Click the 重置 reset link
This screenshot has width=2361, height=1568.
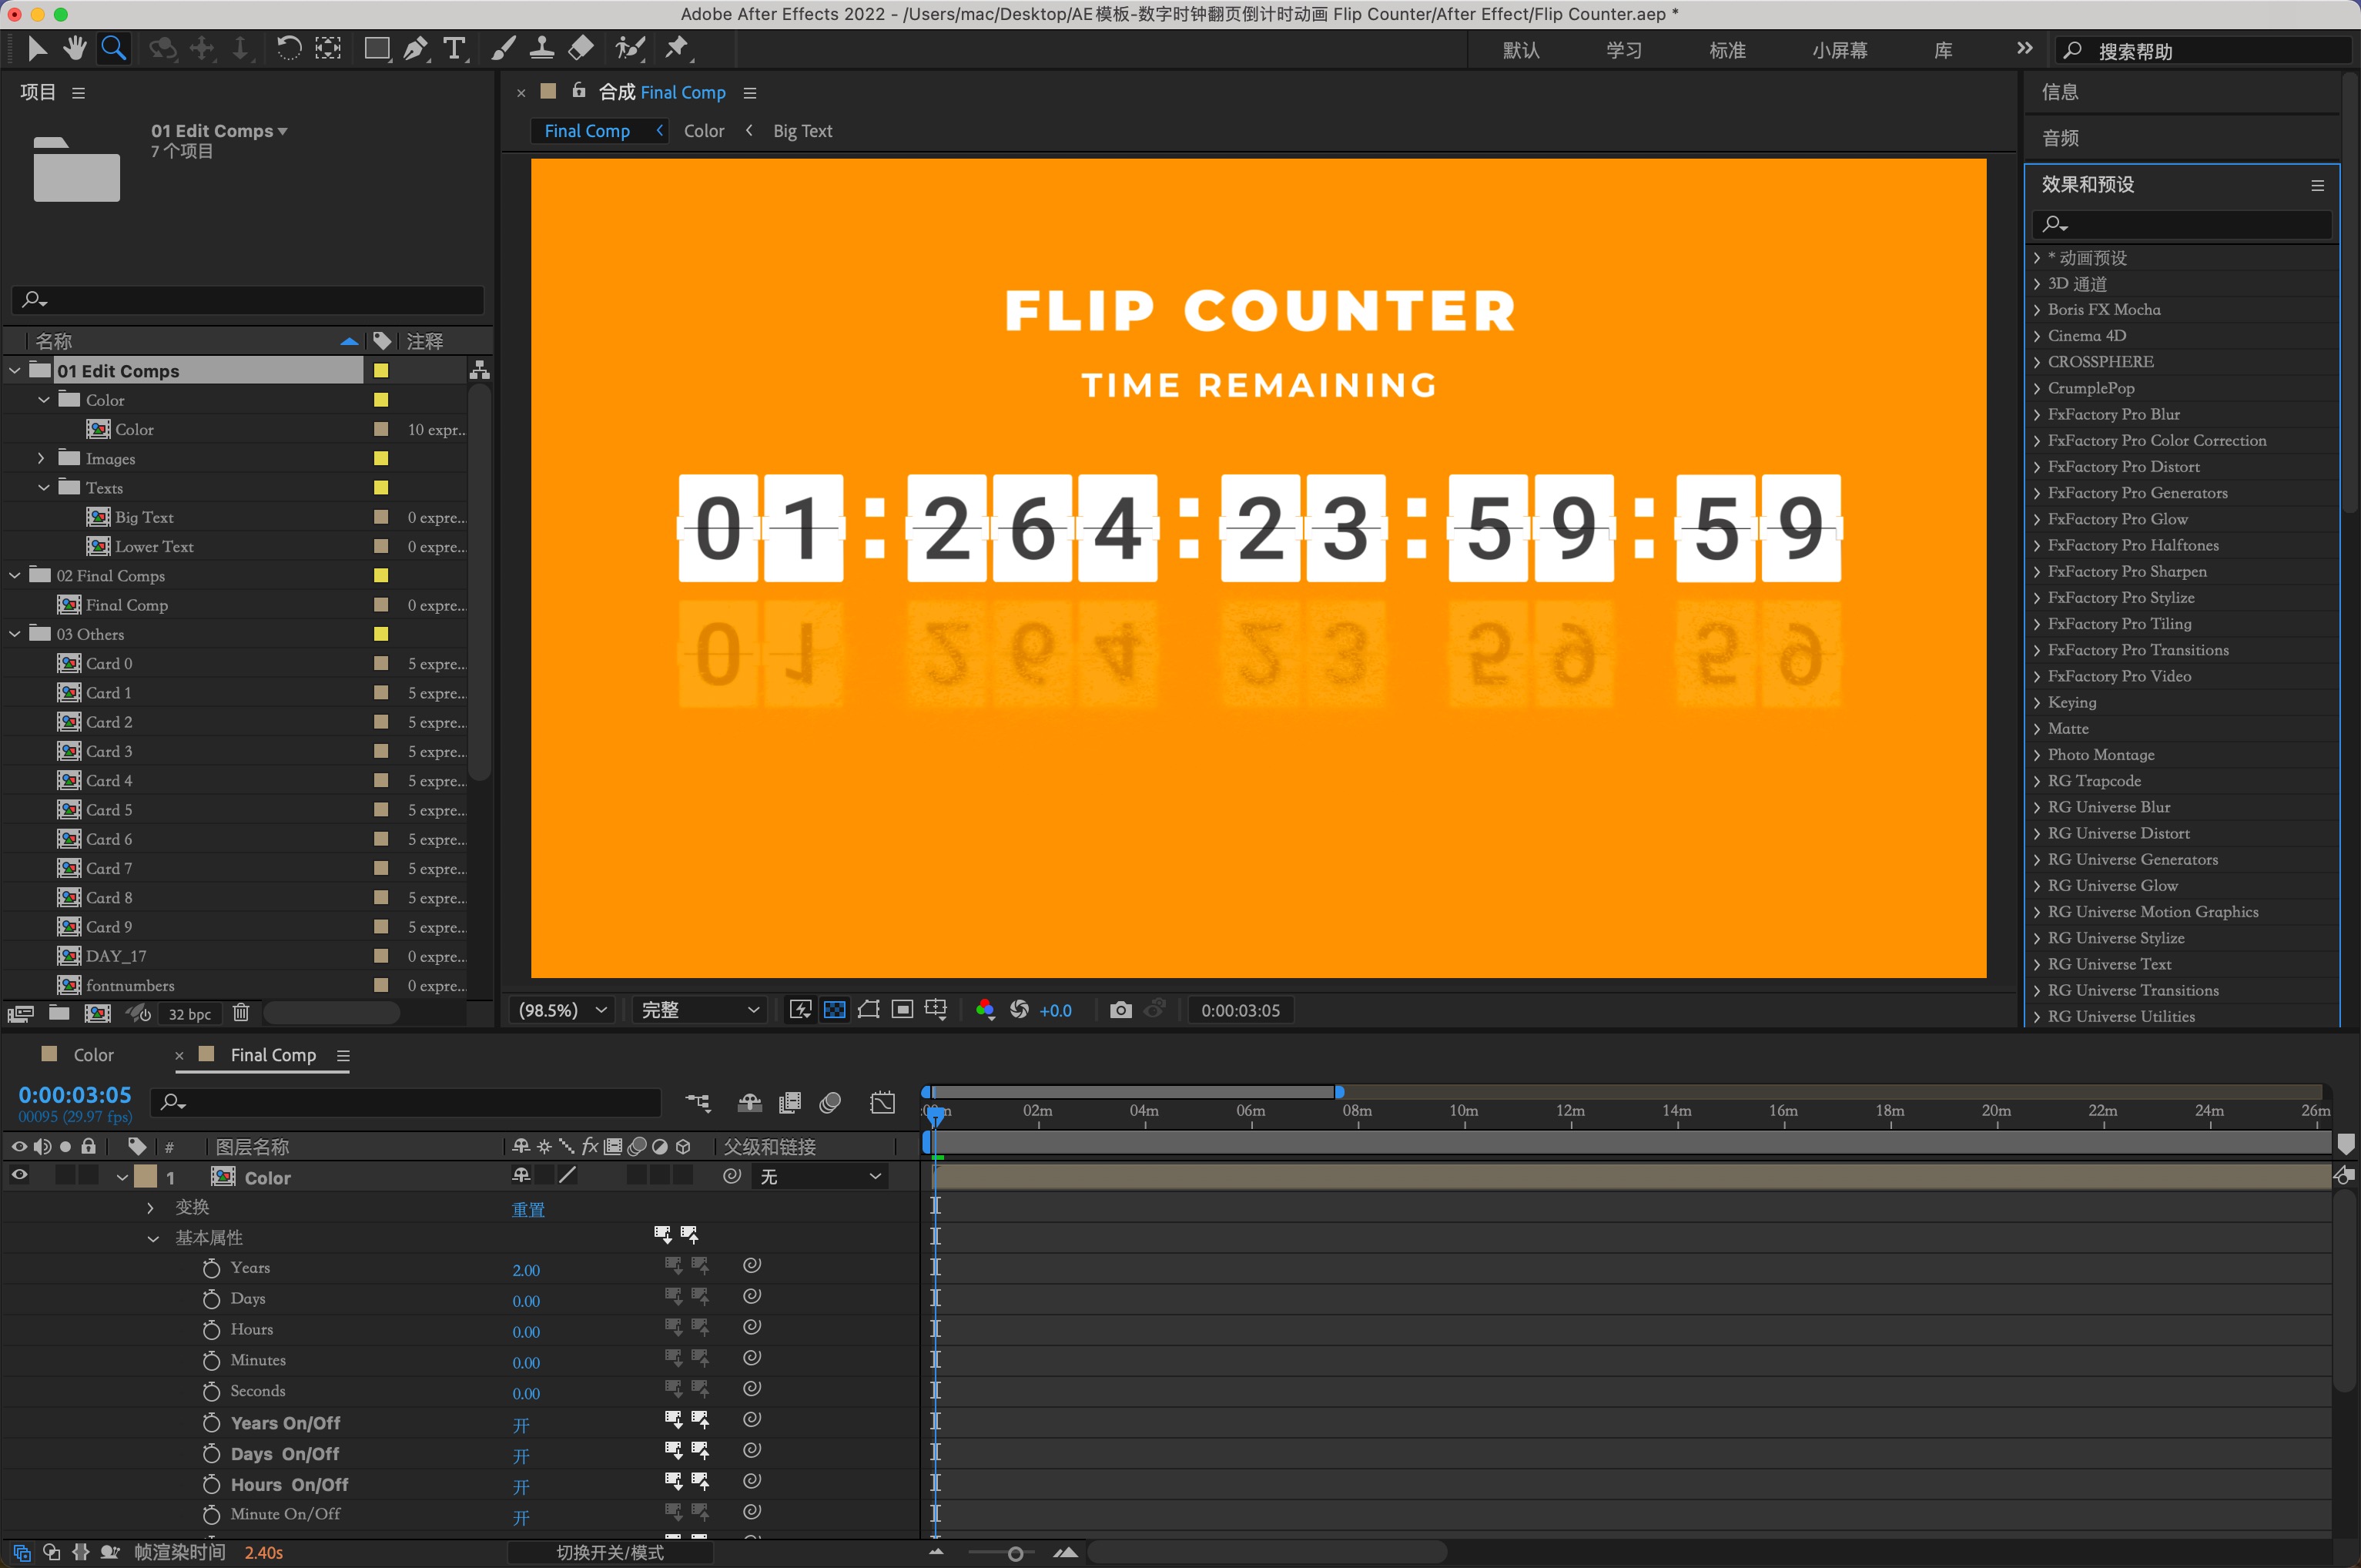pos(528,1209)
